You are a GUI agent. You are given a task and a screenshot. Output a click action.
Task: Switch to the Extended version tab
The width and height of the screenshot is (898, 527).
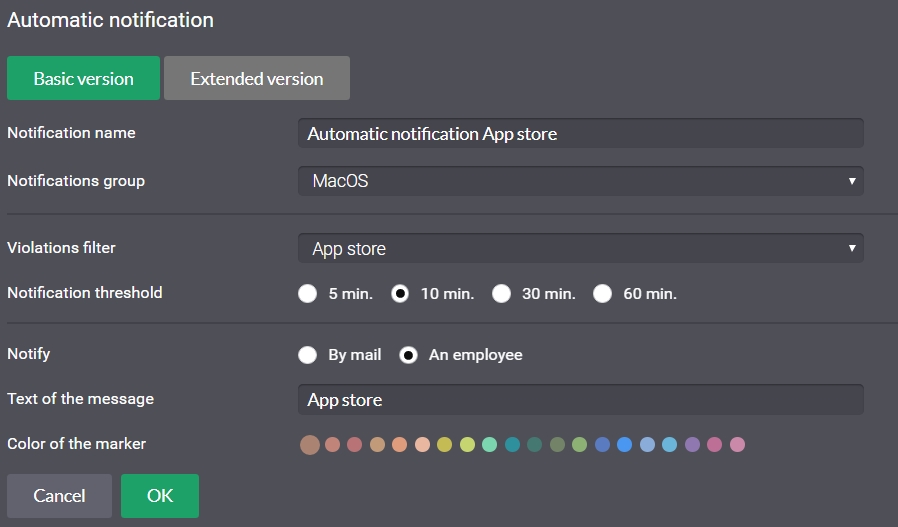click(x=257, y=78)
